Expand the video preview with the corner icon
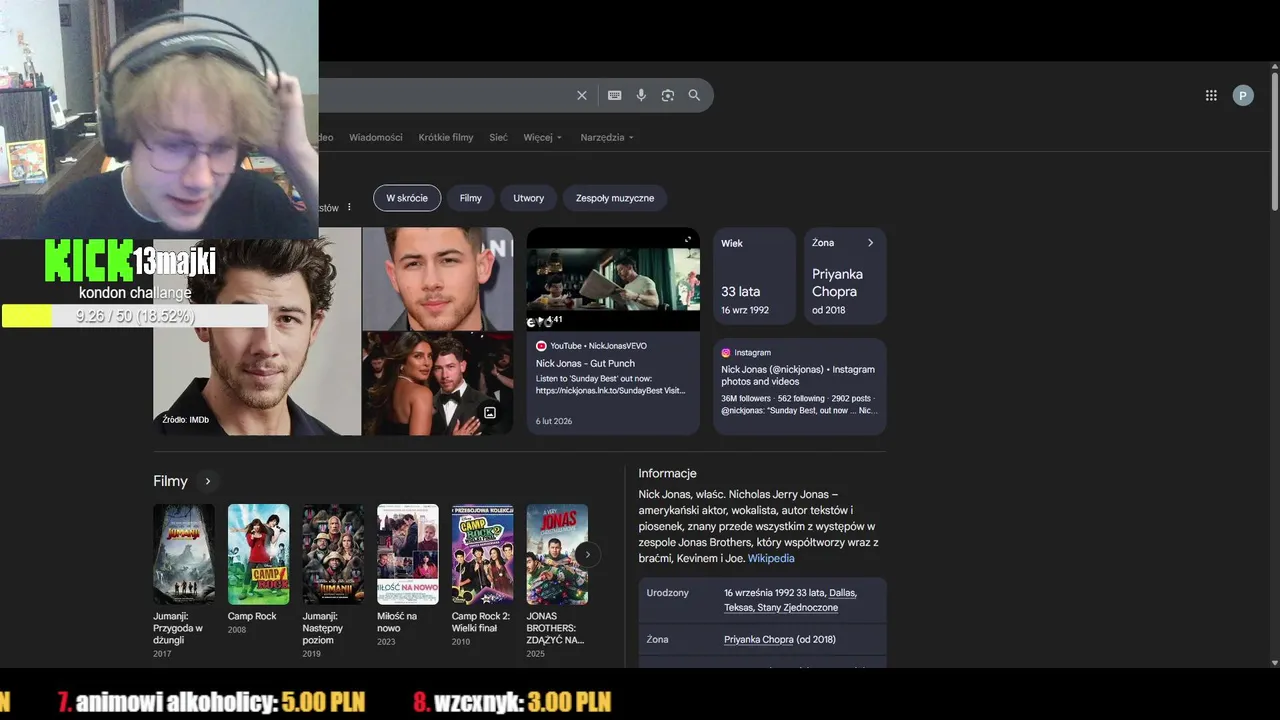 pos(687,240)
